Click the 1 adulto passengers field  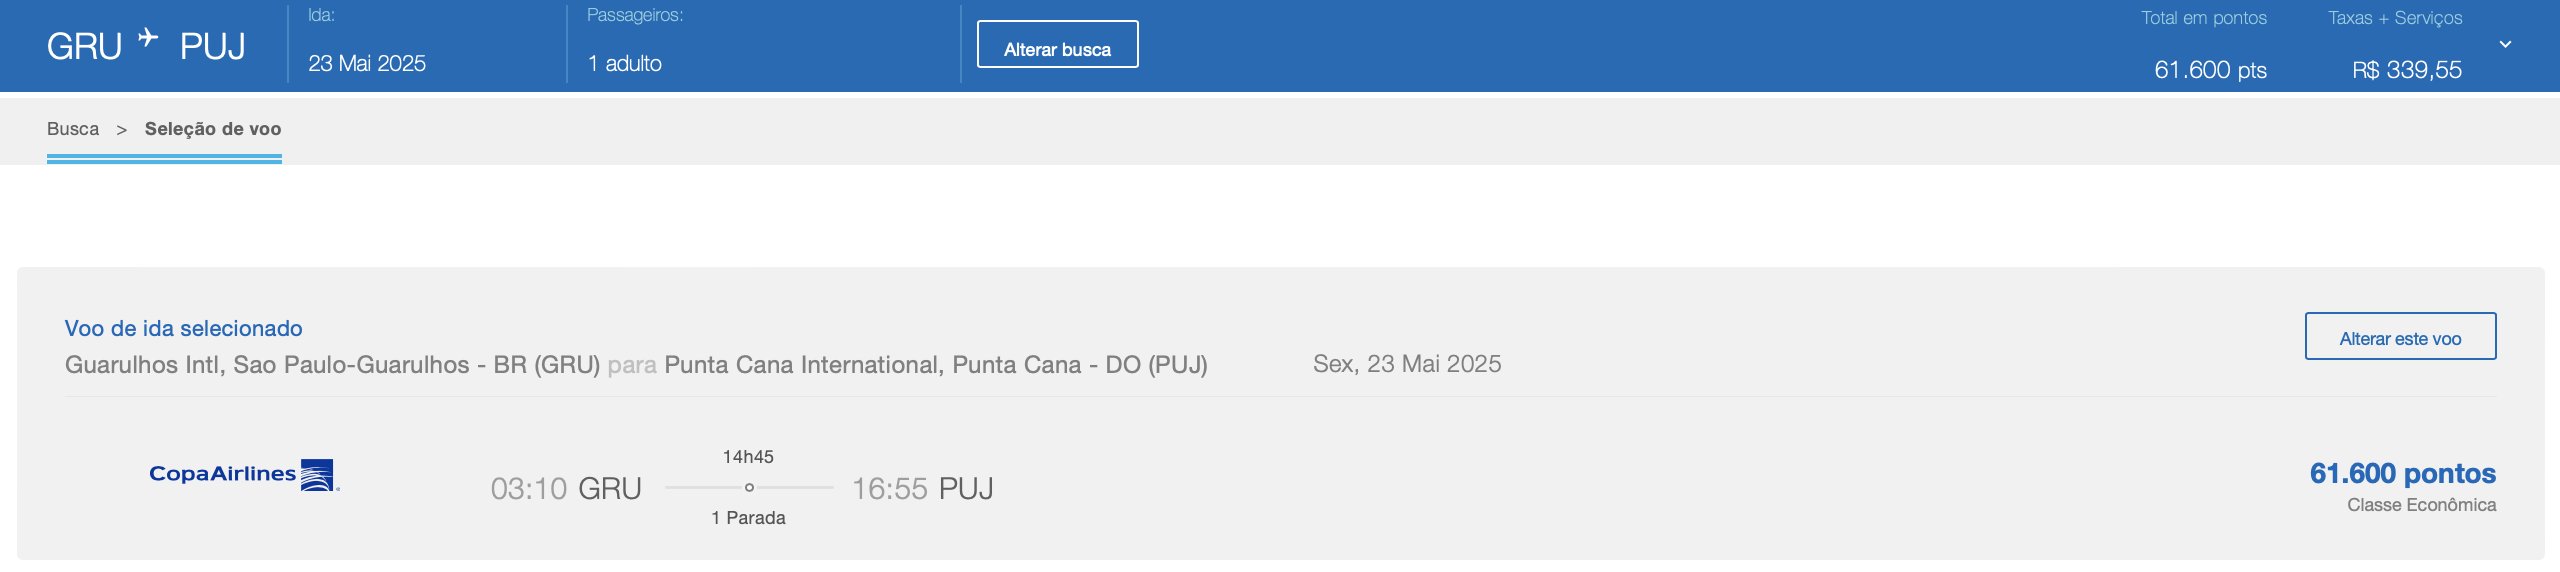click(x=625, y=64)
